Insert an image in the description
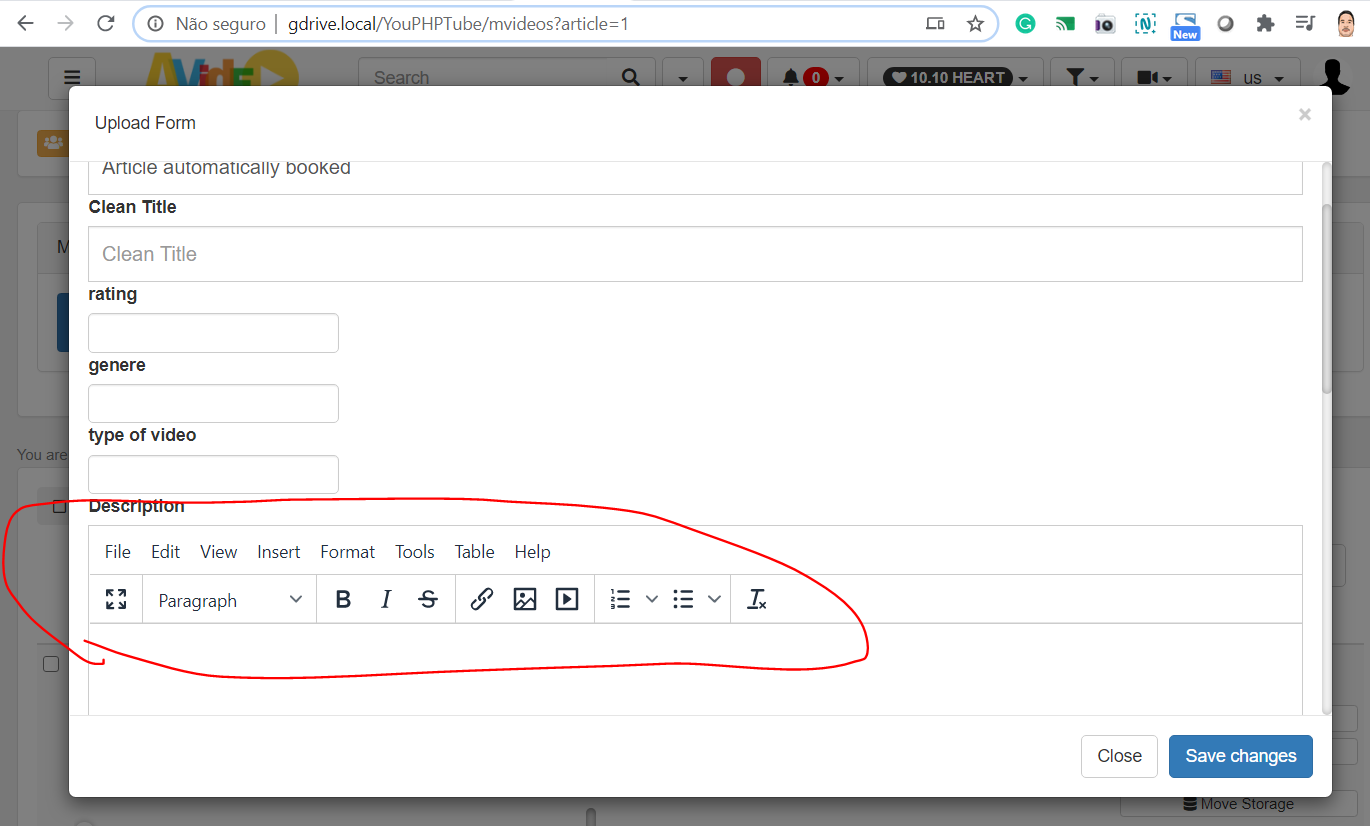This screenshot has height=826, width=1370. (x=525, y=599)
